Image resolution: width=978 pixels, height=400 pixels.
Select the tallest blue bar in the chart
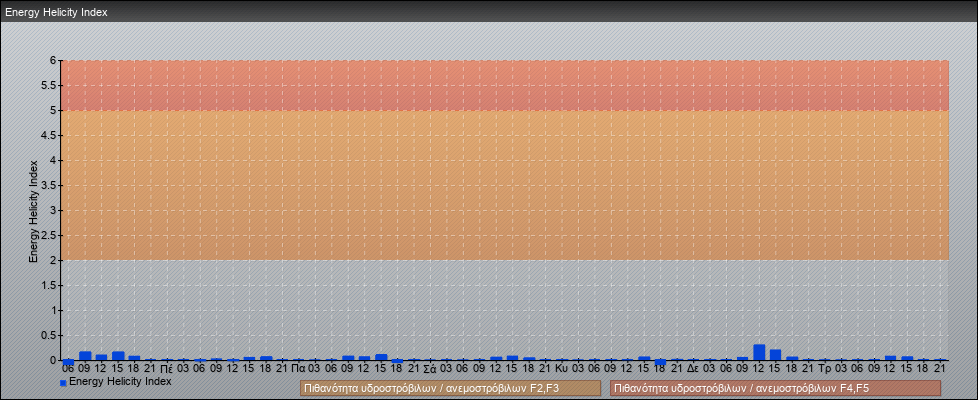tap(759, 352)
